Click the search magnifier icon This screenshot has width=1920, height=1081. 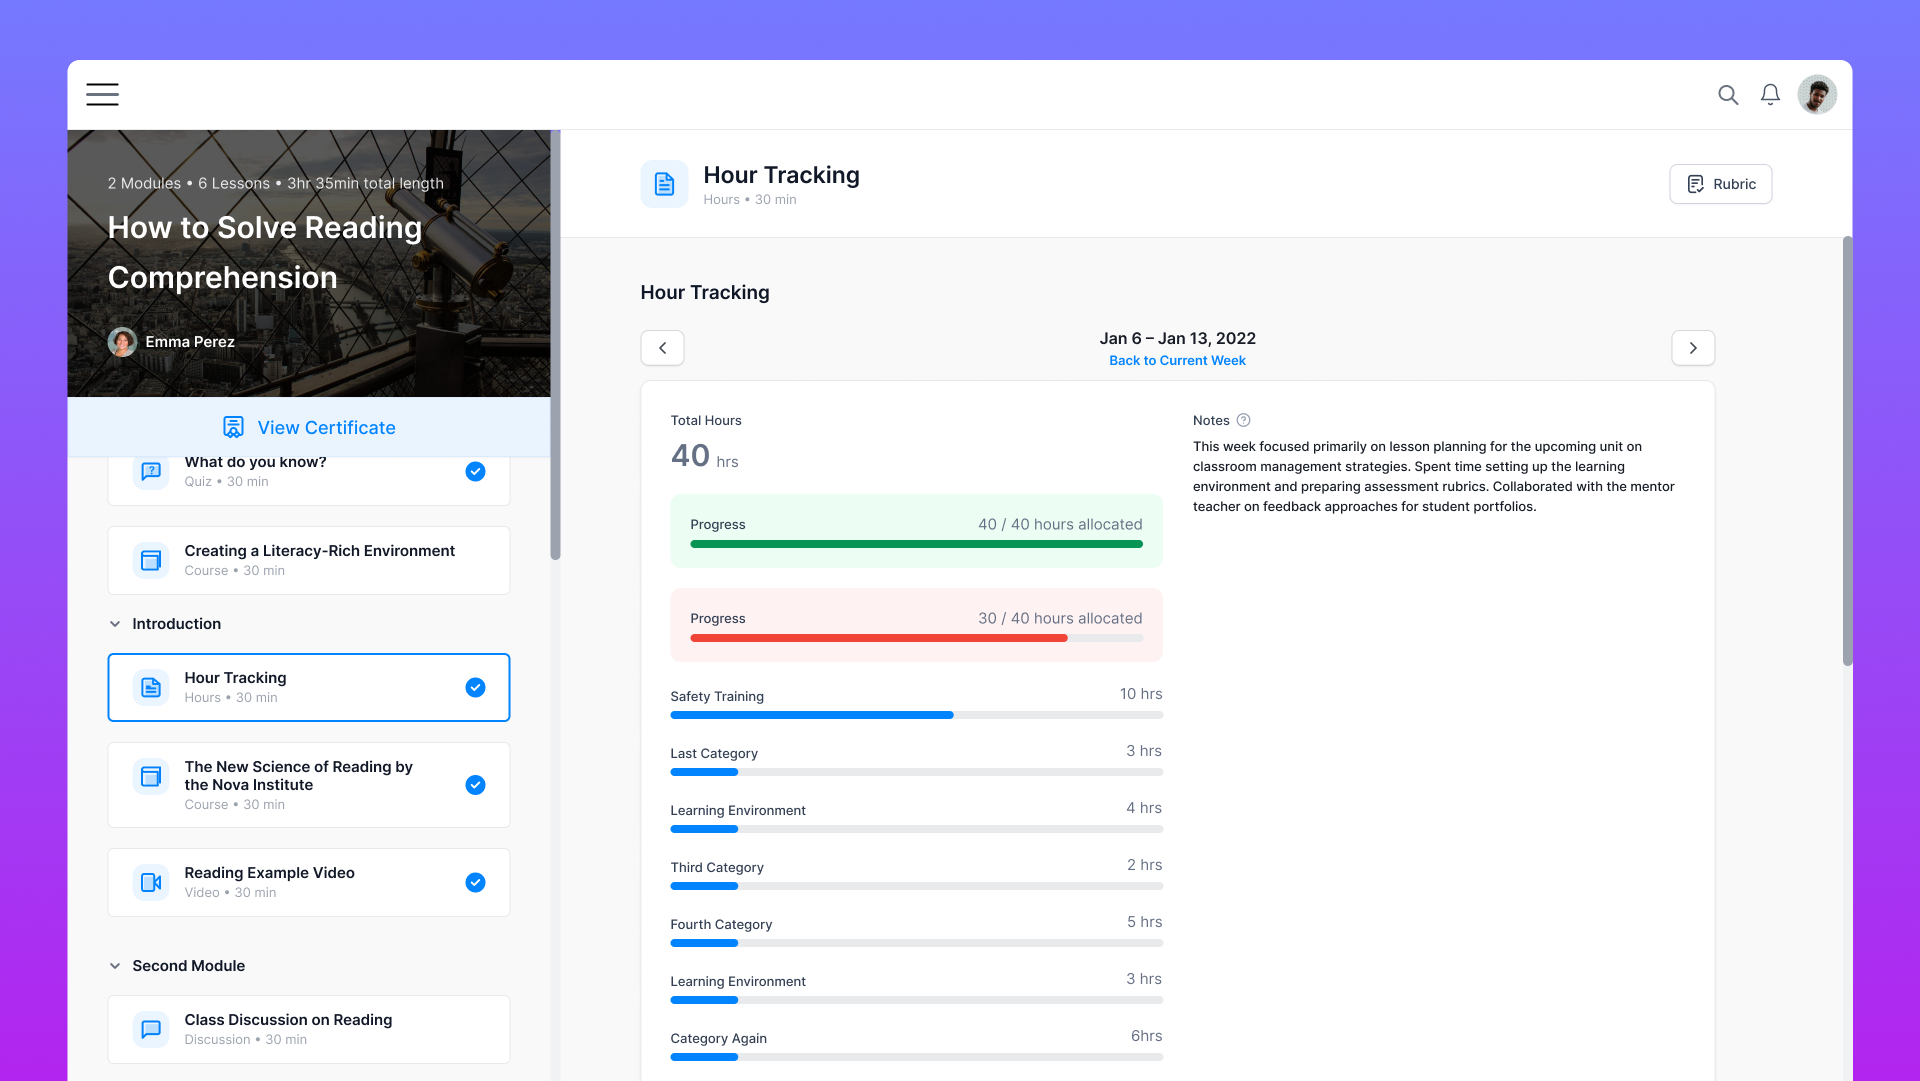1728,95
